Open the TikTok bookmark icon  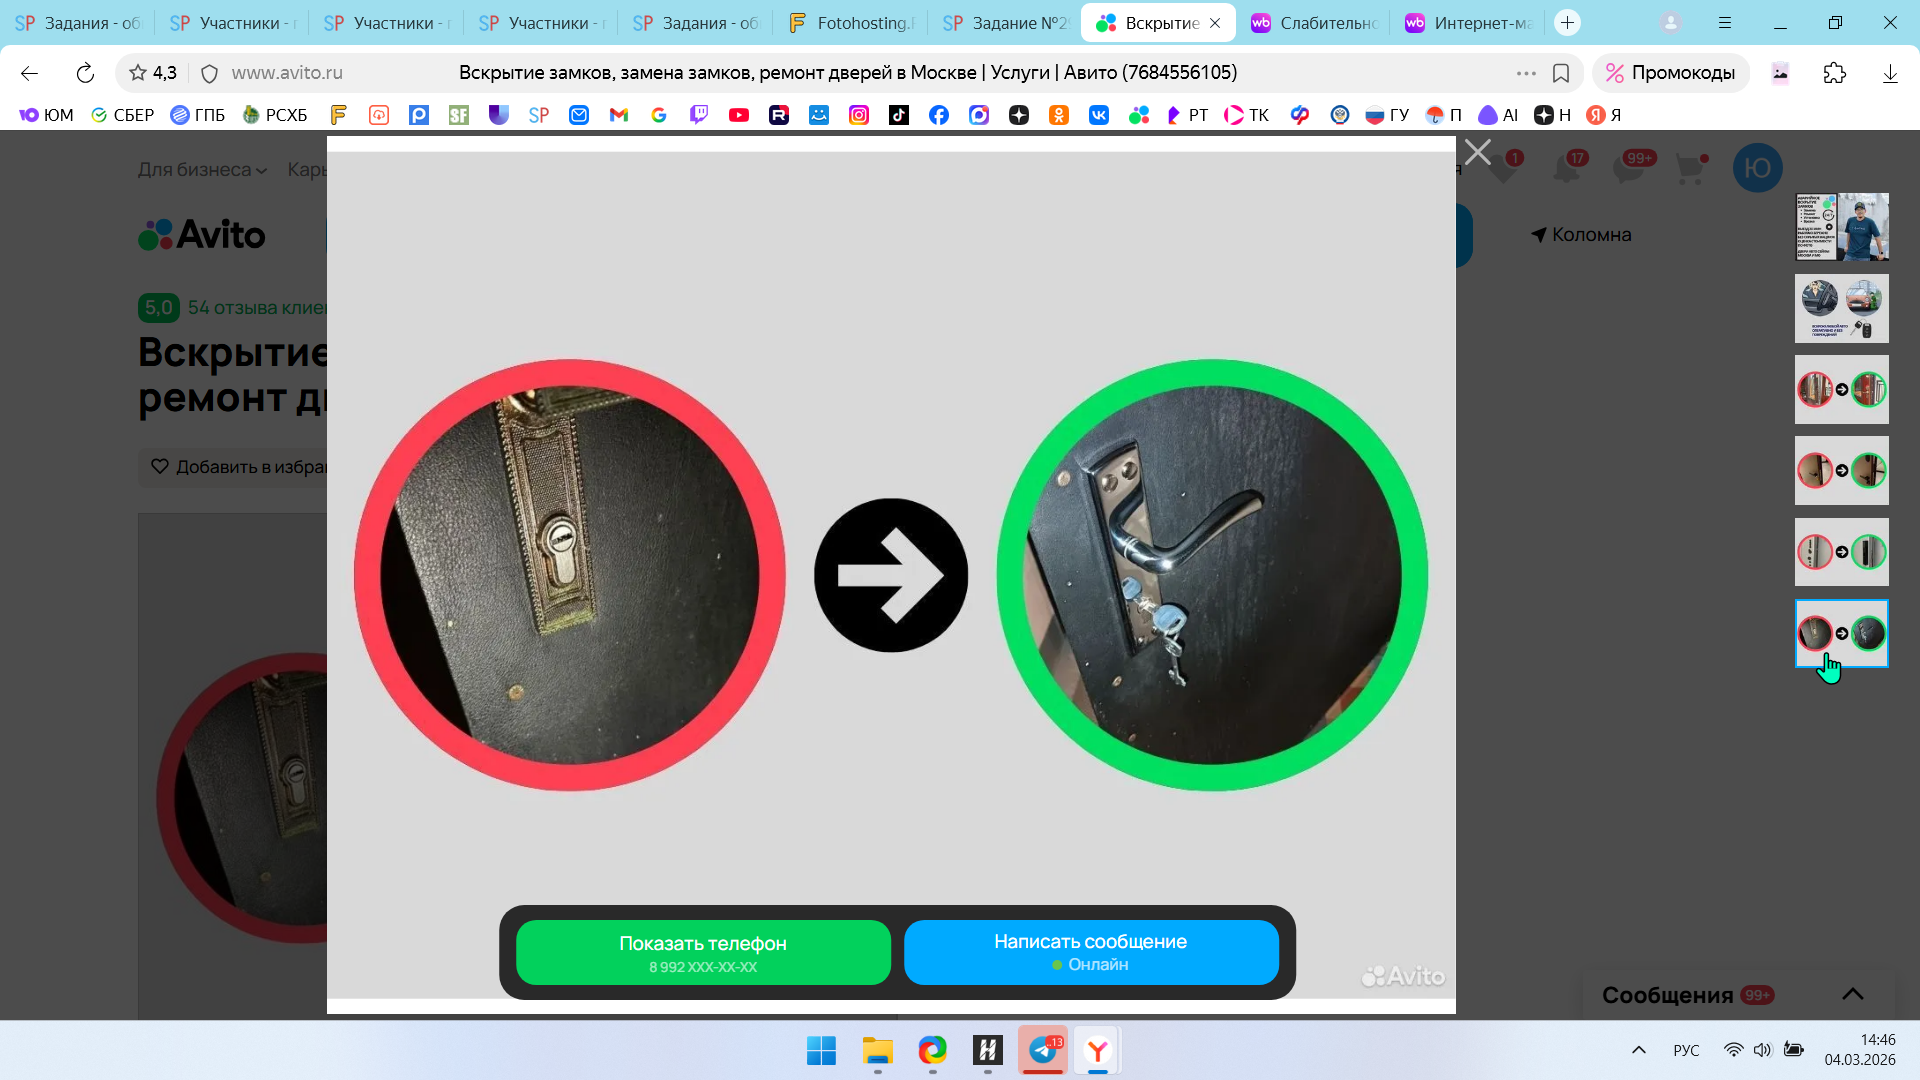click(x=899, y=115)
